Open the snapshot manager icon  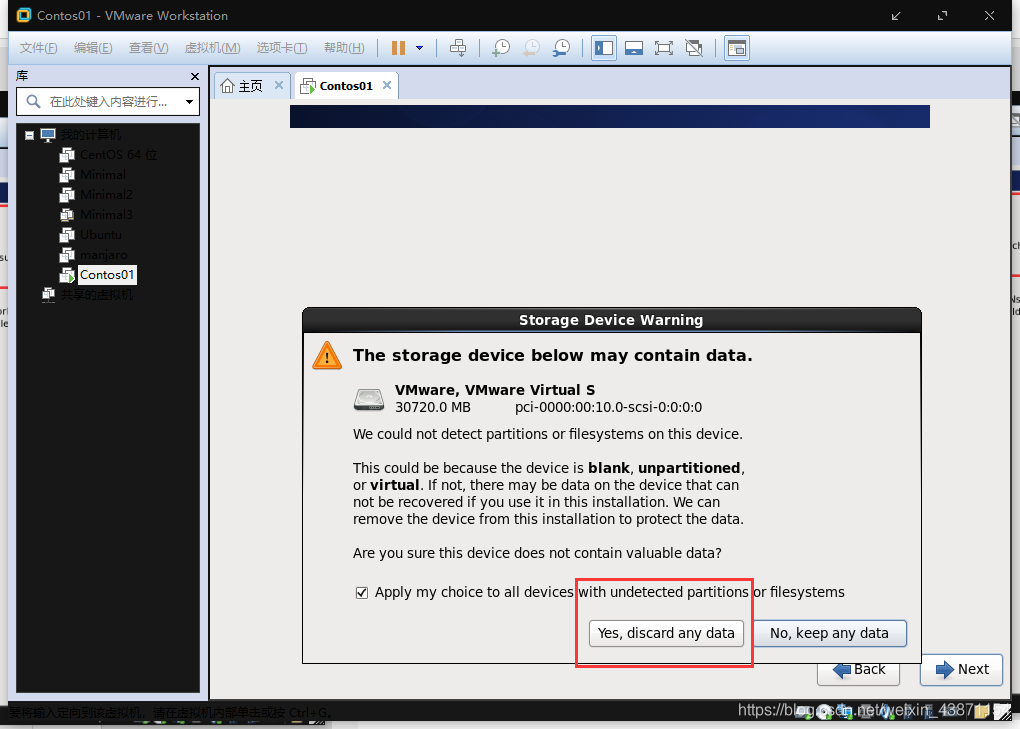tap(561, 47)
